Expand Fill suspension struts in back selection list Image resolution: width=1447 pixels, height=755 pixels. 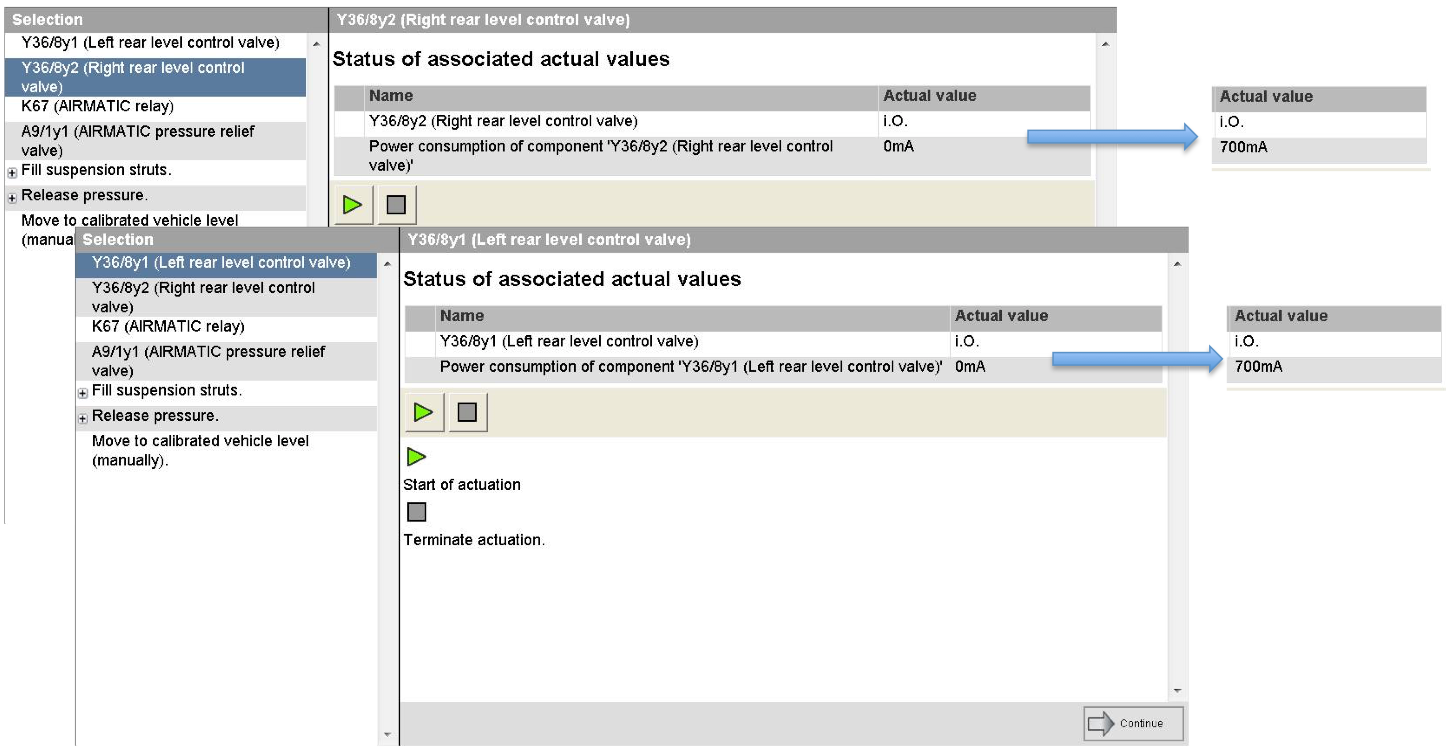(x=12, y=172)
